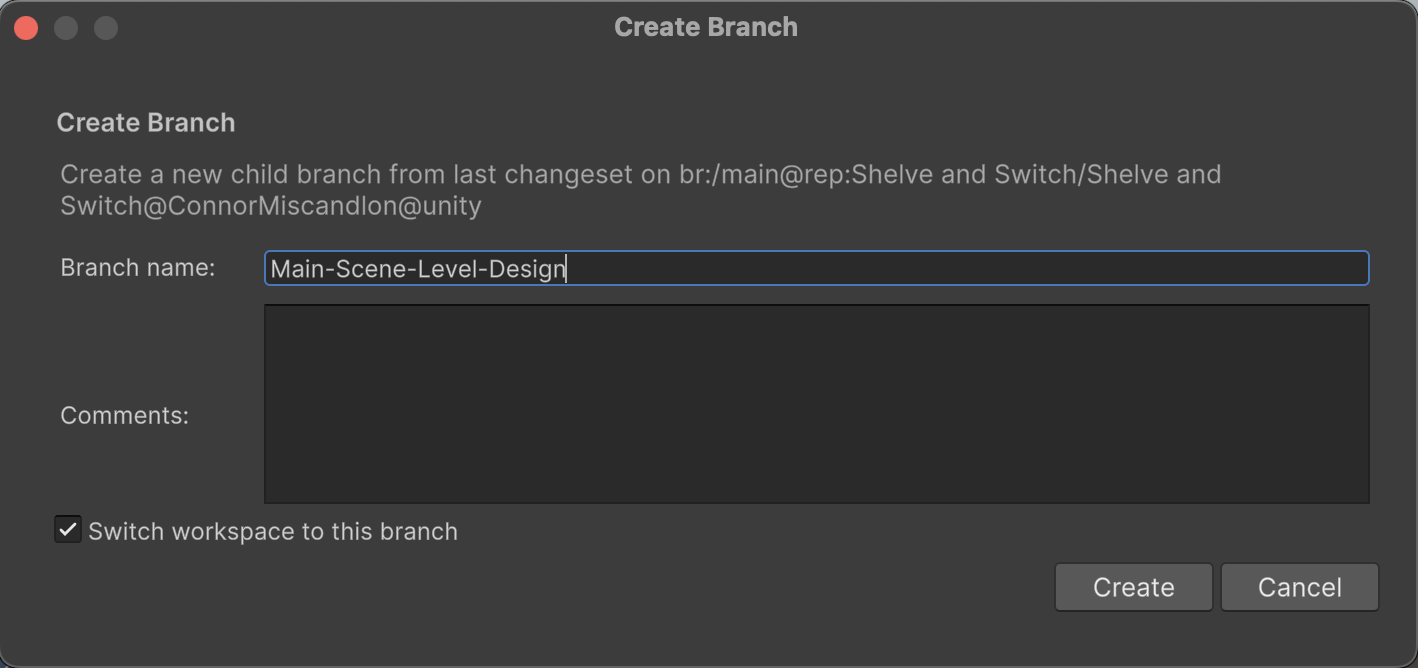Place cursor after "Design" in branch name
The image size is (1418, 668).
tap(567, 269)
